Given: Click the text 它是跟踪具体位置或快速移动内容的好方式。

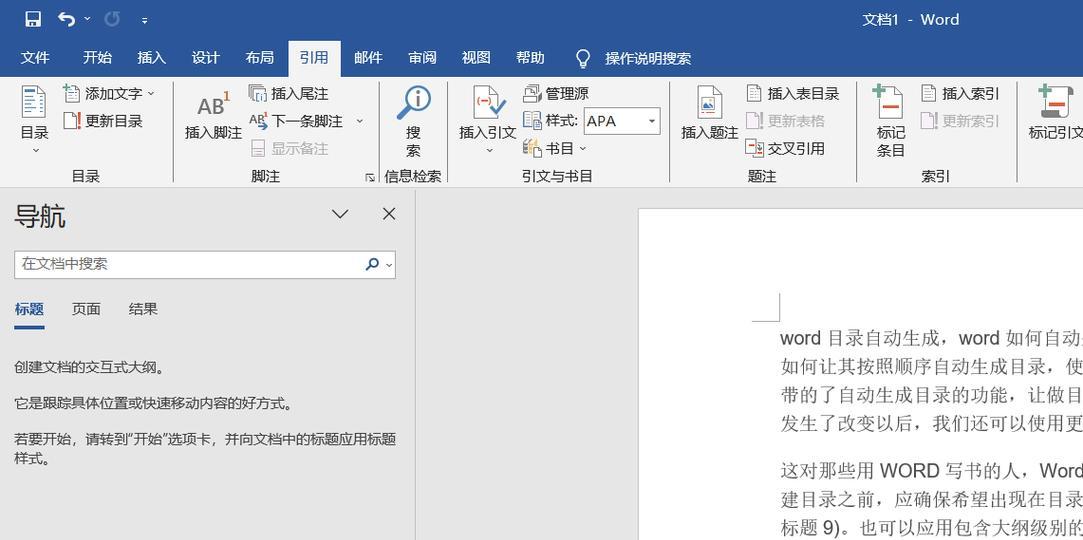Looking at the screenshot, I should 153,403.
